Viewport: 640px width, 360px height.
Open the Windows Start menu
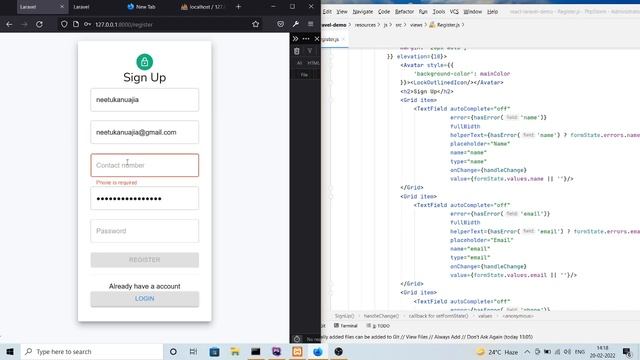tap(10, 351)
